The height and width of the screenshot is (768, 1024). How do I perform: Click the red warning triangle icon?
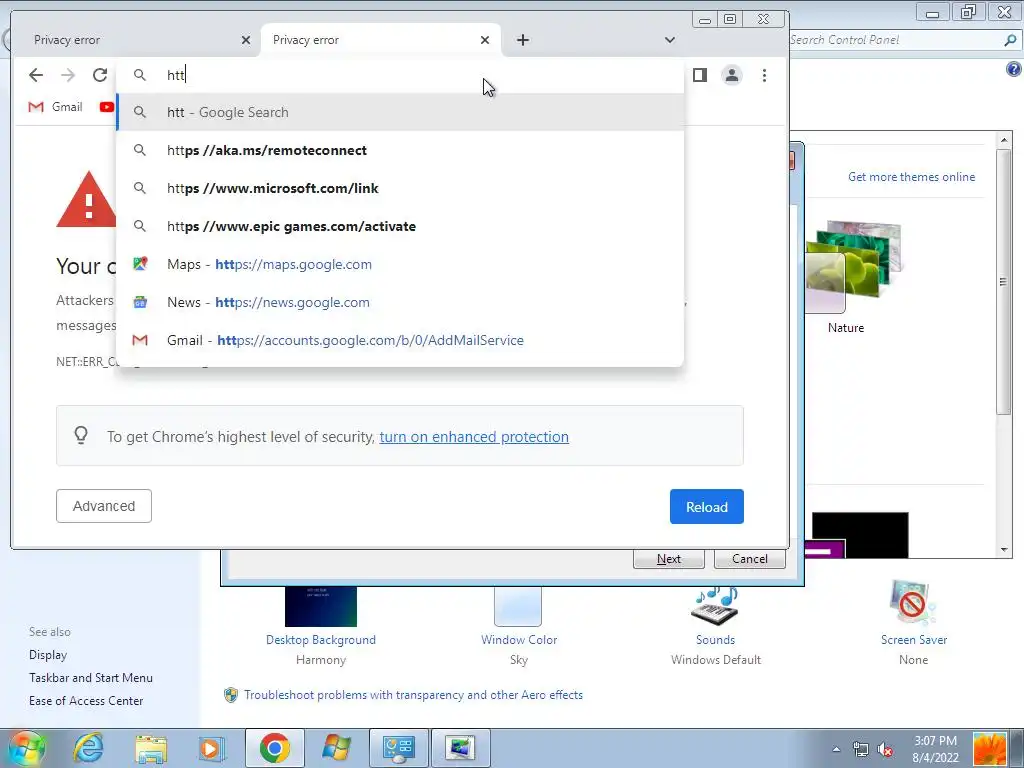point(86,199)
